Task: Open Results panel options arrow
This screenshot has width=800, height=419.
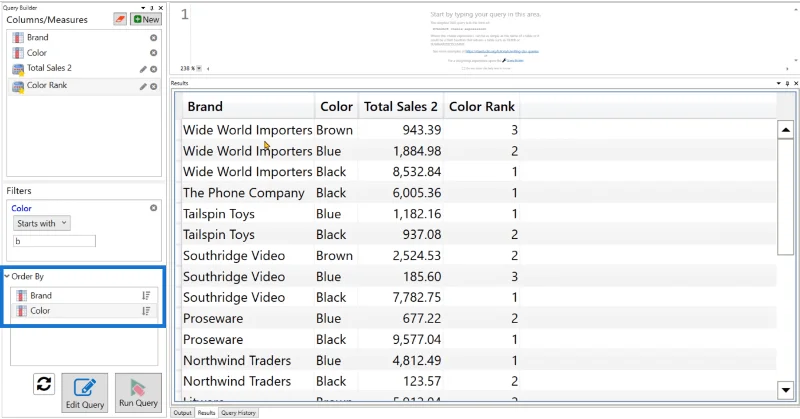Action: coord(779,83)
